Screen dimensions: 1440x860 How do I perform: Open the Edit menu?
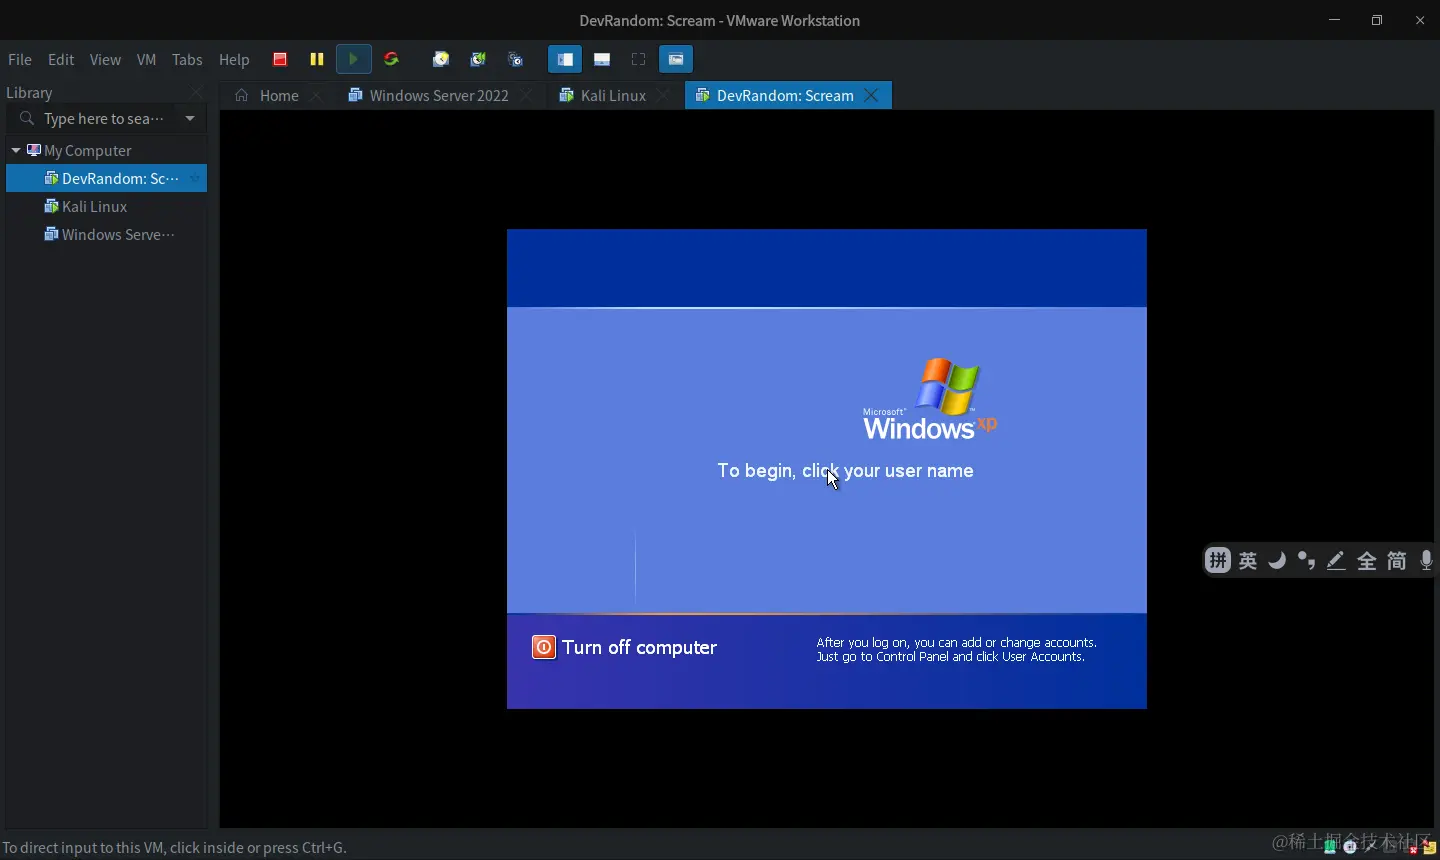[61, 60]
